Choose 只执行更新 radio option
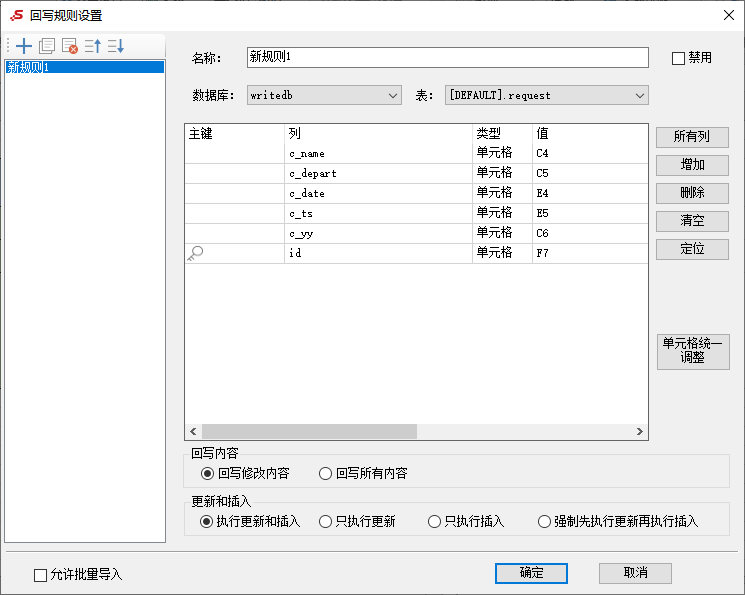This screenshot has height=595, width=745. pos(325,522)
